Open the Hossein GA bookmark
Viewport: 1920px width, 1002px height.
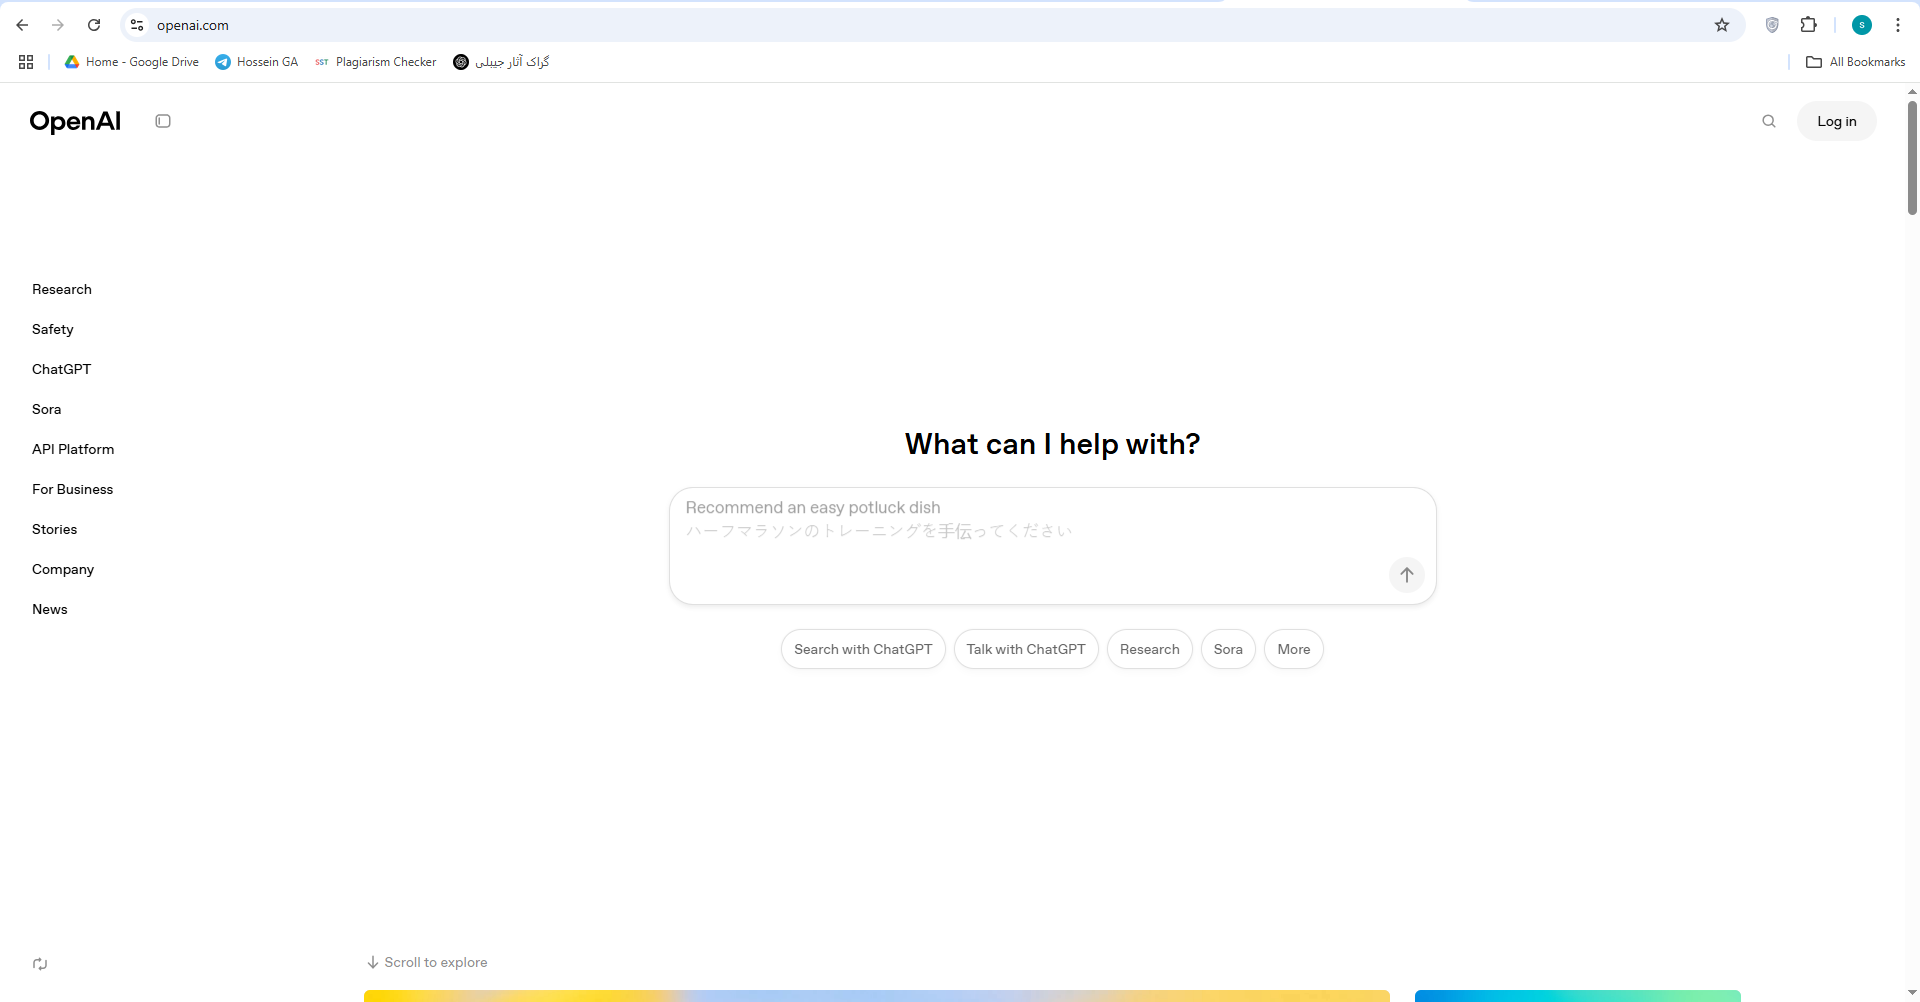pos(257,62)
